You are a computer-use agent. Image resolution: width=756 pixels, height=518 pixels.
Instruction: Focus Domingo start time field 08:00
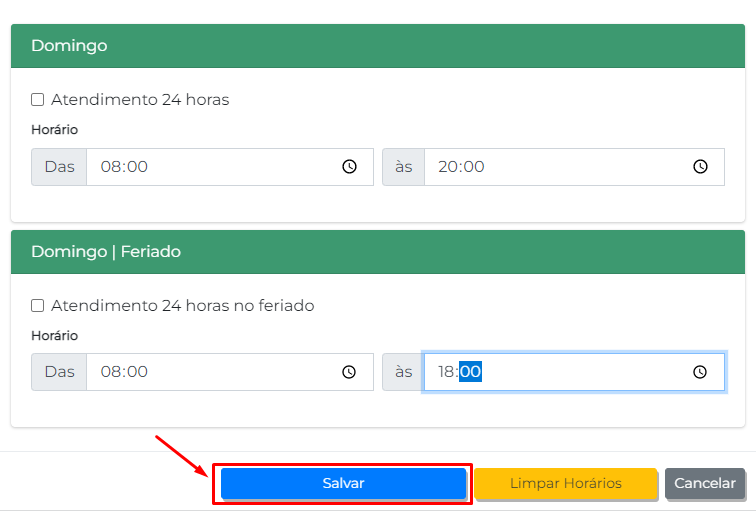tap(200, 167)
